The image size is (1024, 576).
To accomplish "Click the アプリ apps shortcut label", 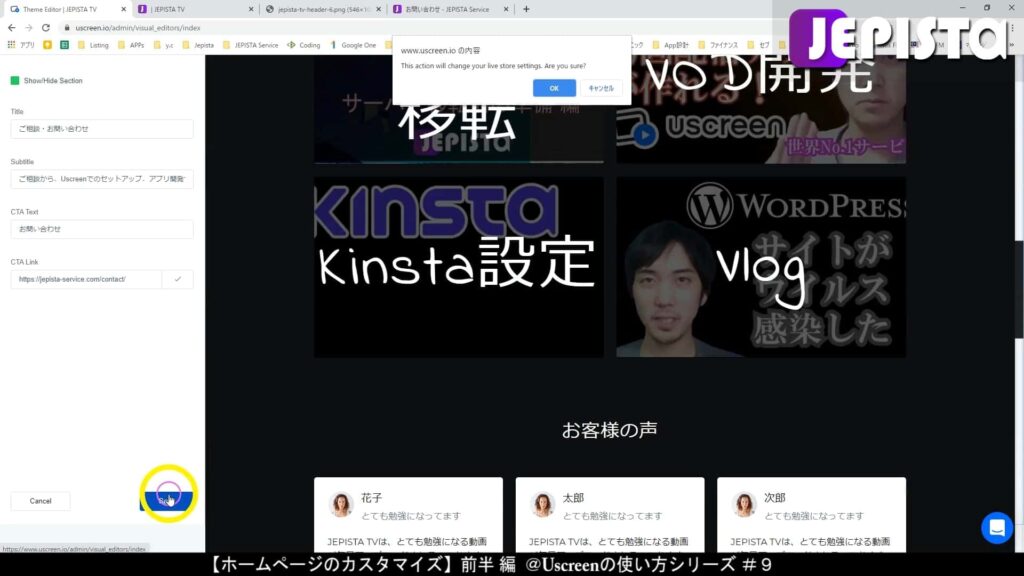I will (27, 45).
